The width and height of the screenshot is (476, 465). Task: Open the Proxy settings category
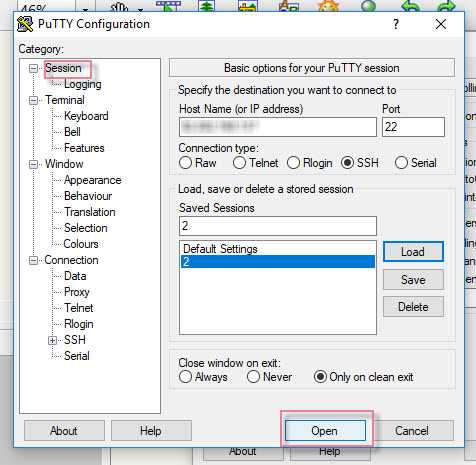pyautogui.click(x=77, y=292)
